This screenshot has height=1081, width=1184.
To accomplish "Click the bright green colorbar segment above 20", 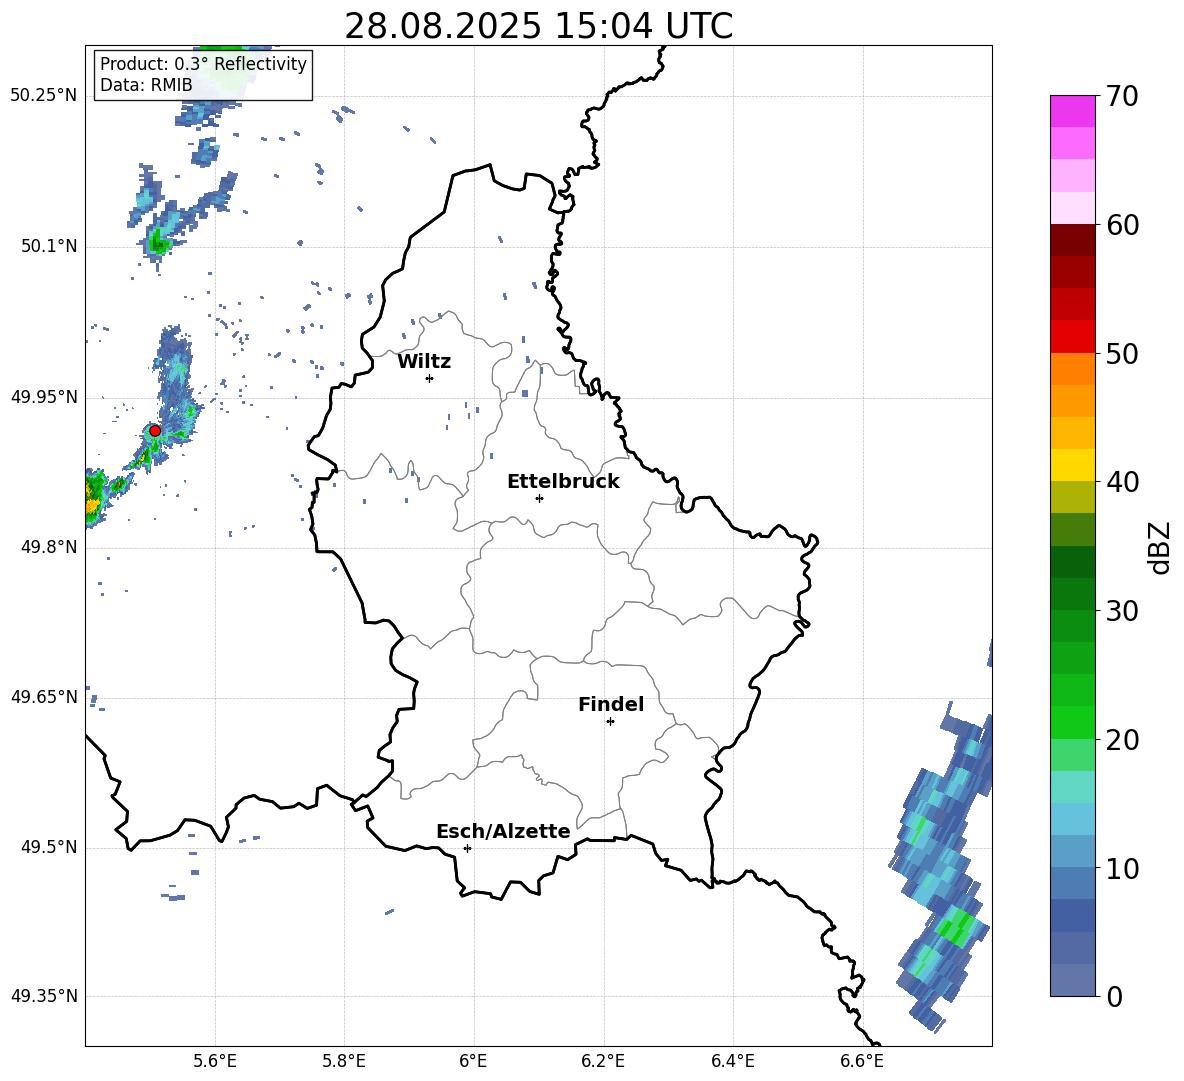I will click(x=1072, y=722).
